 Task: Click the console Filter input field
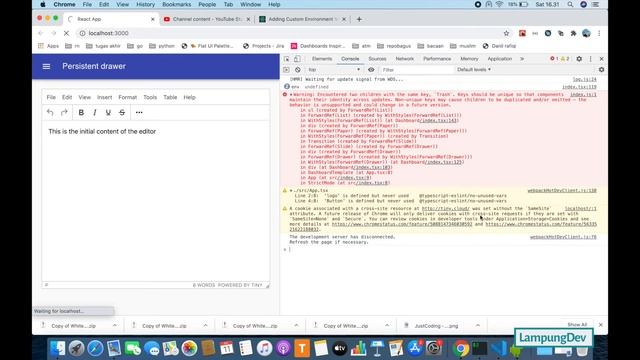point(416,70)
